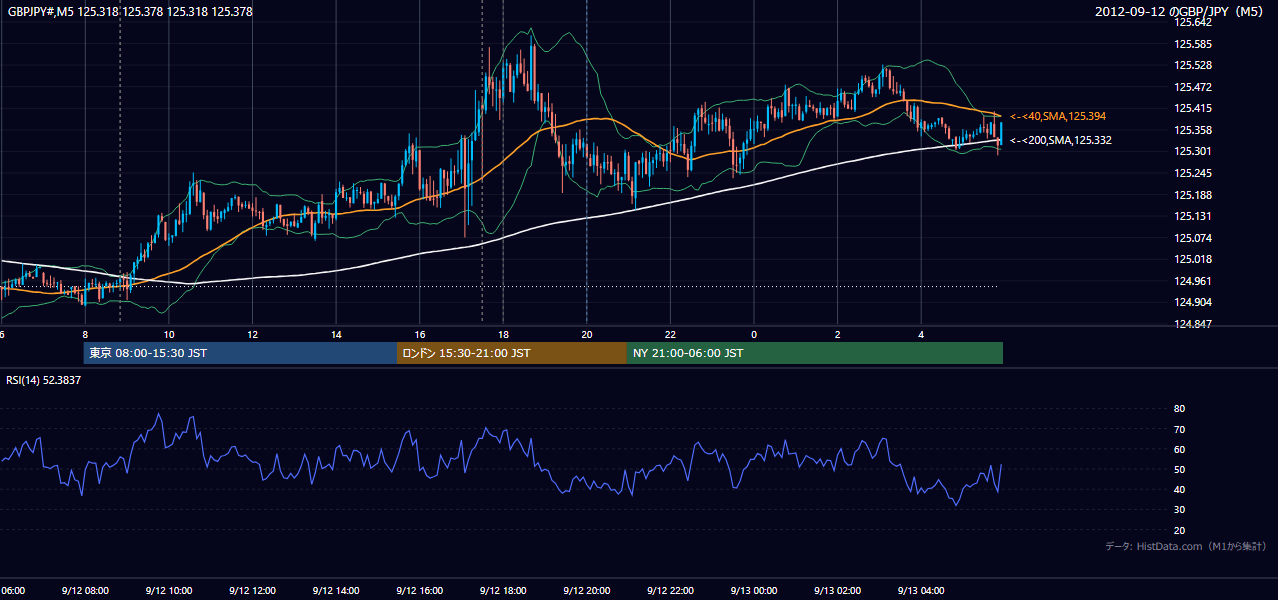Click hour marker 10 on the chart time axis
This screenshot has height=600, width=1278.
coord(169,334)
